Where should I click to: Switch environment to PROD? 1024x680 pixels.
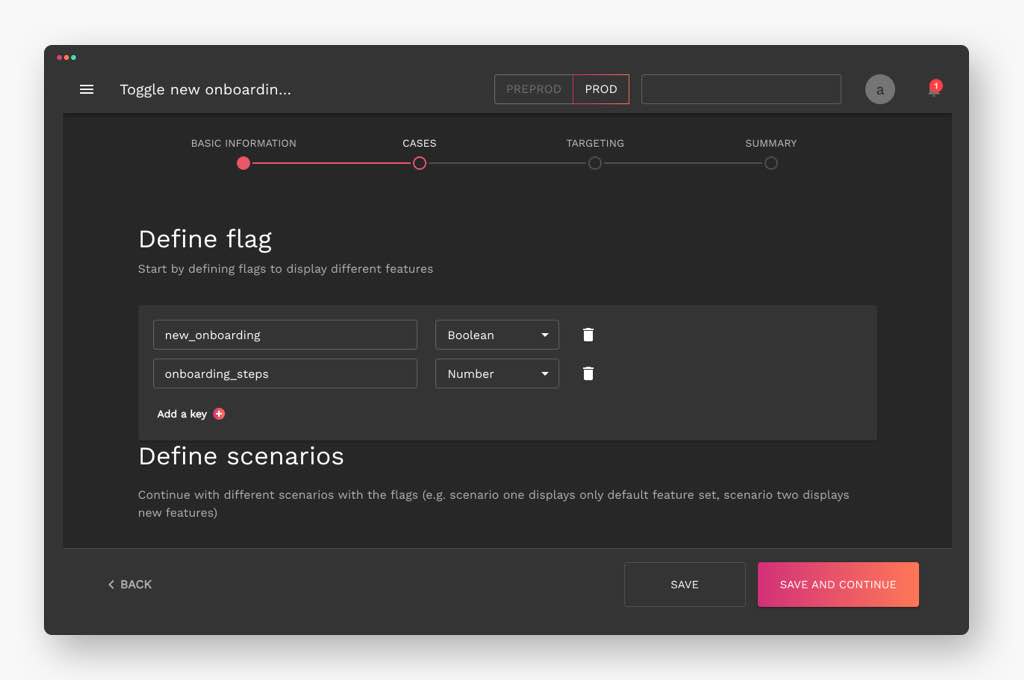[601, 89]
